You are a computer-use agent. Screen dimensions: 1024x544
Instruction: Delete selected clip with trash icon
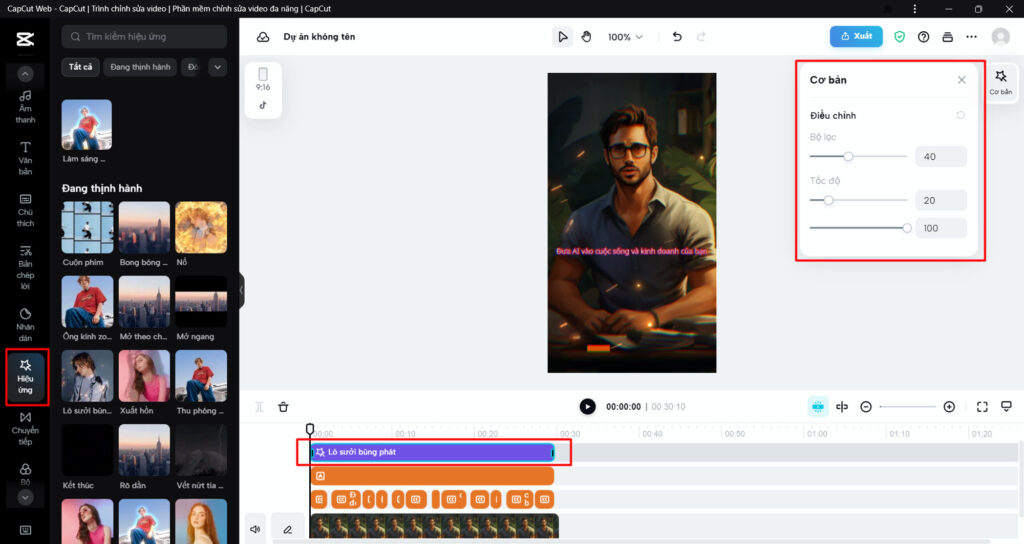(284, 407)
